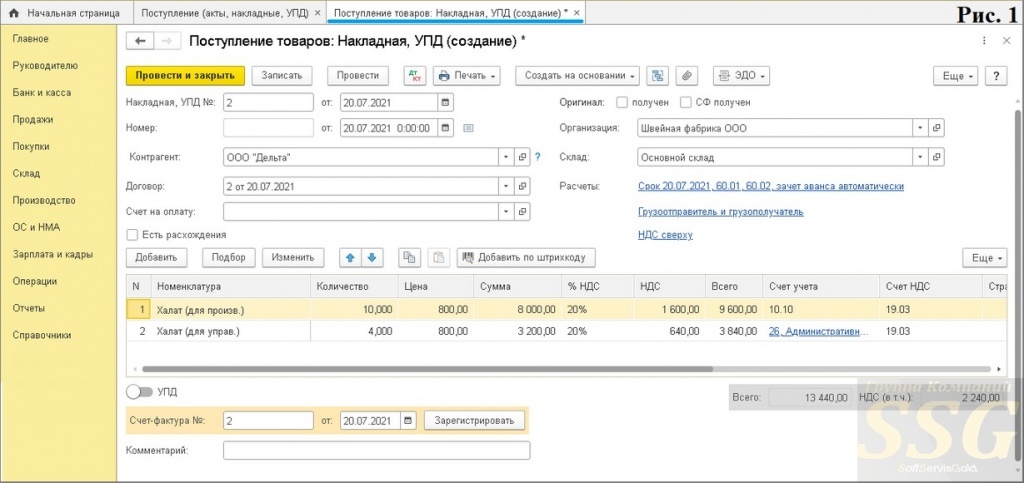
Task: Open Договор card icon
Action: [522, 187]
